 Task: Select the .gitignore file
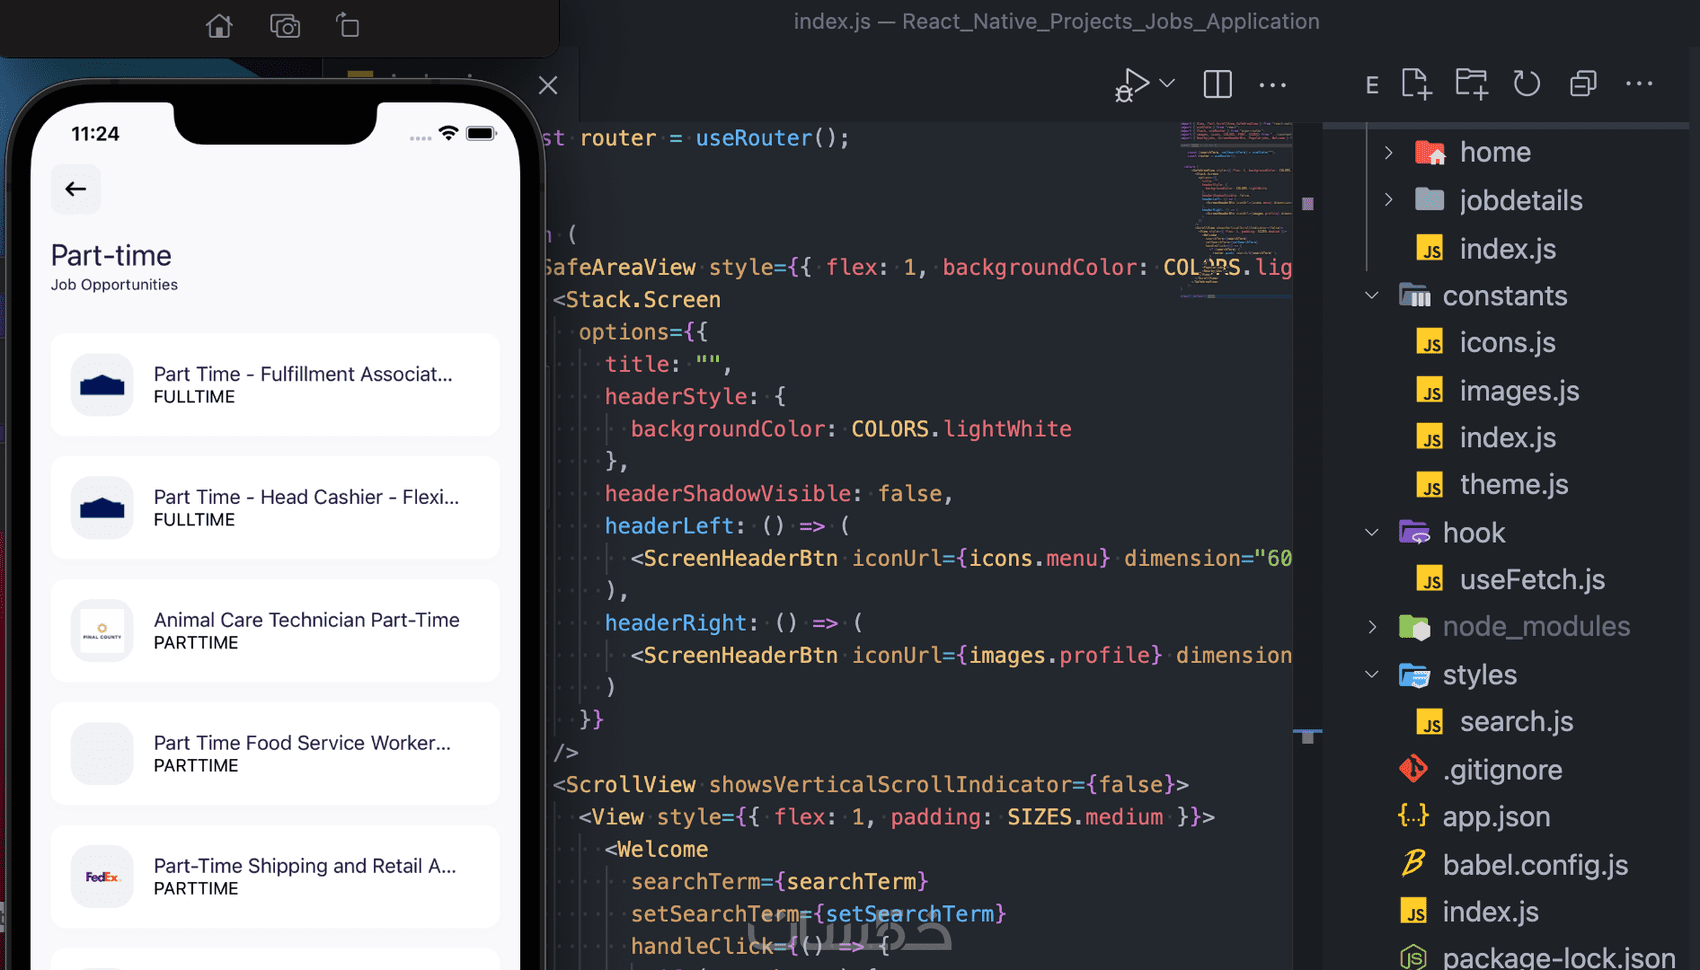tap(1502, 770)
